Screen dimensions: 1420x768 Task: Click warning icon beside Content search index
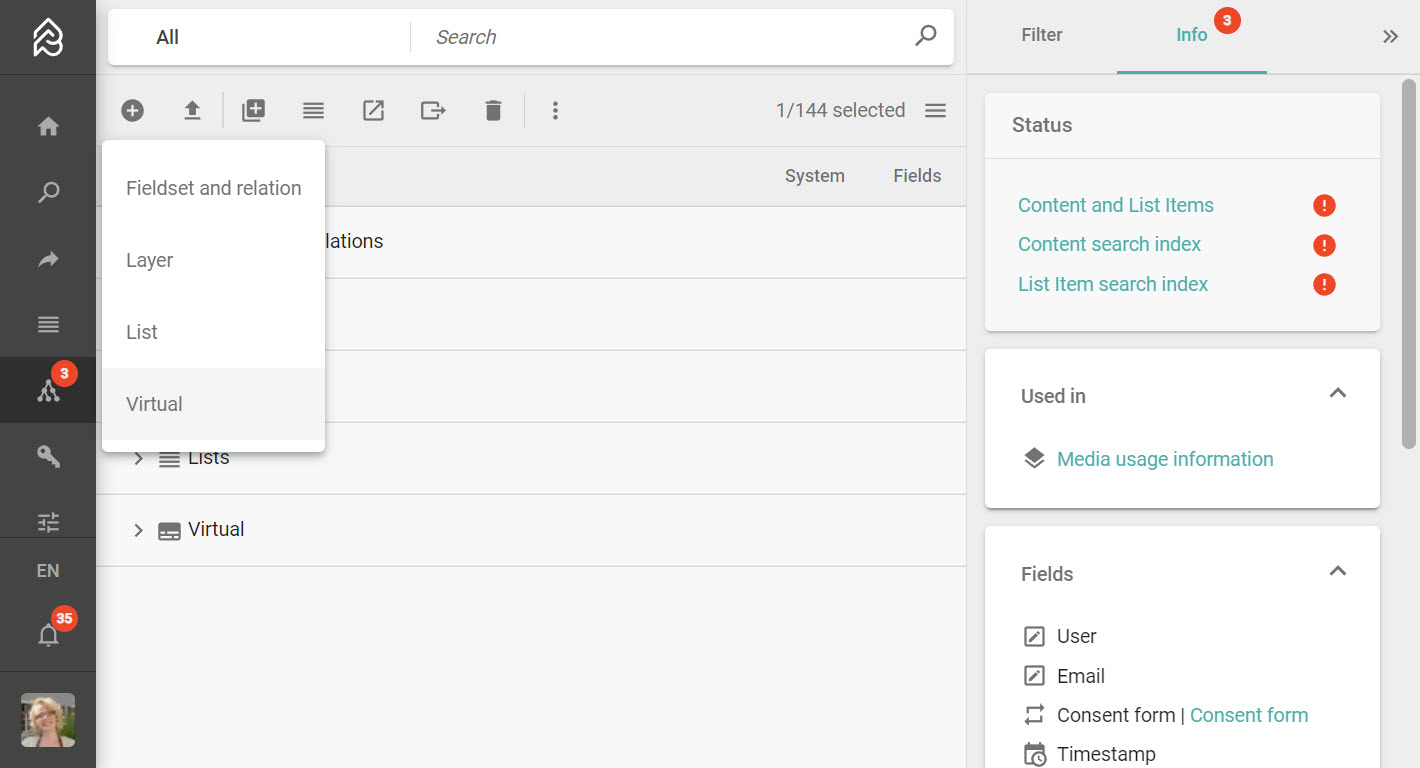coord(1324,245)
